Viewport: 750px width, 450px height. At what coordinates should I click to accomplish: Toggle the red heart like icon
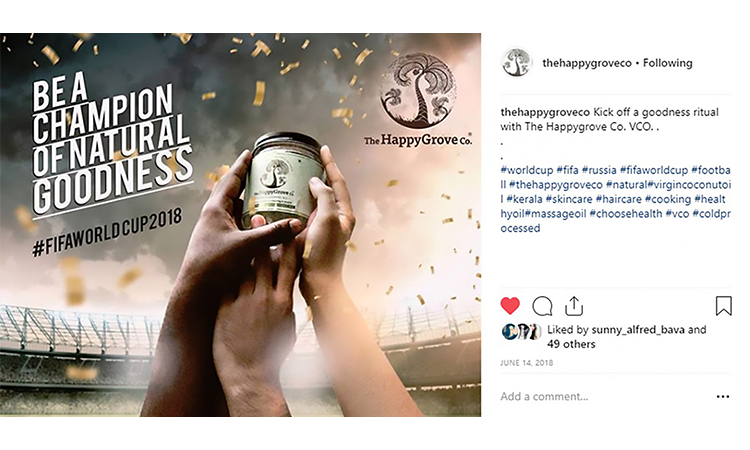point(510,306)
